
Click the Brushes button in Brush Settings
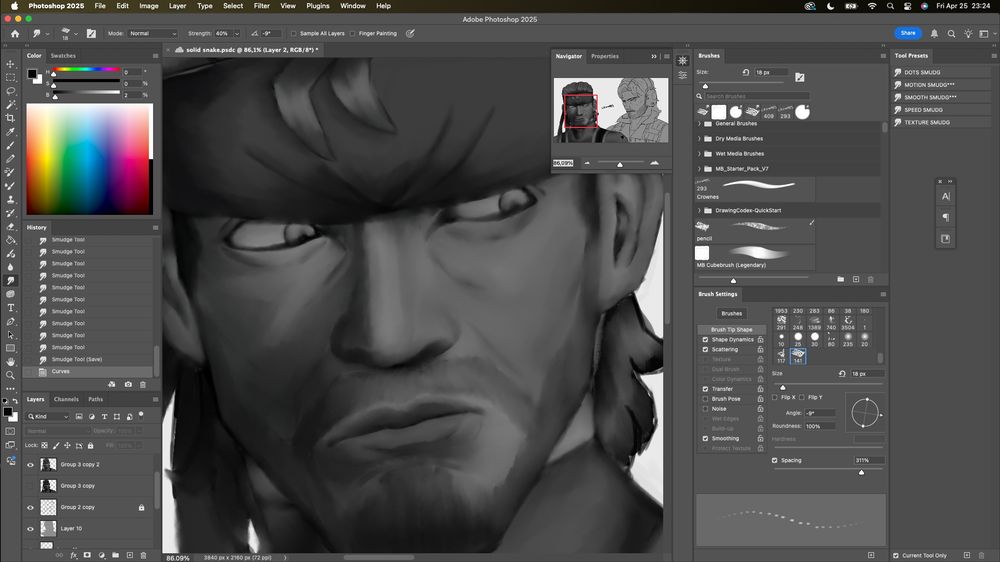[732, 314]
